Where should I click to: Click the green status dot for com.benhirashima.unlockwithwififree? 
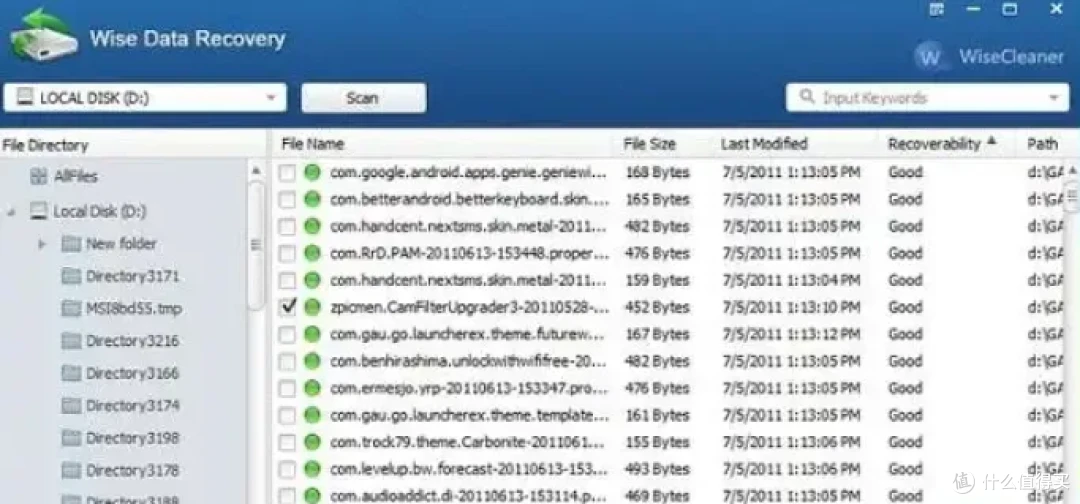coord(313,361)
